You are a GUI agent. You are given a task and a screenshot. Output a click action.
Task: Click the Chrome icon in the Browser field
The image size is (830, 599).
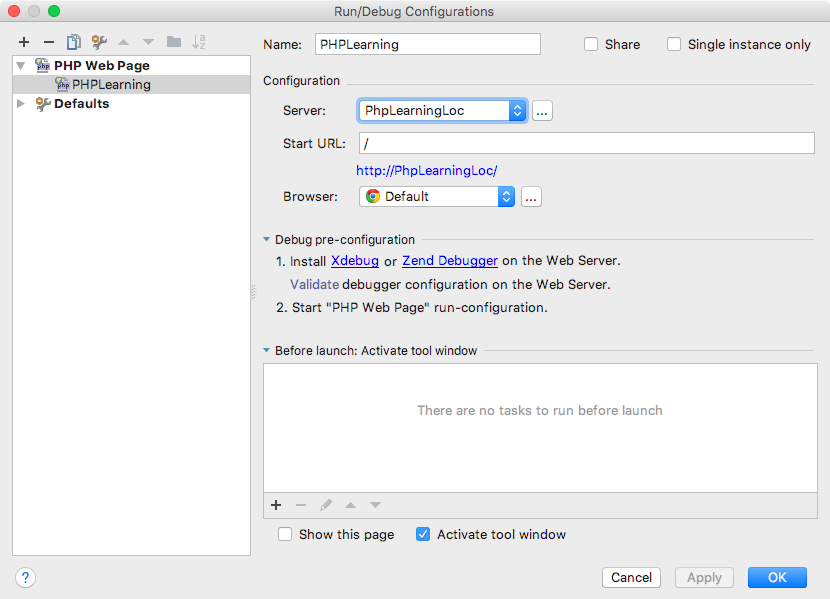373,196
